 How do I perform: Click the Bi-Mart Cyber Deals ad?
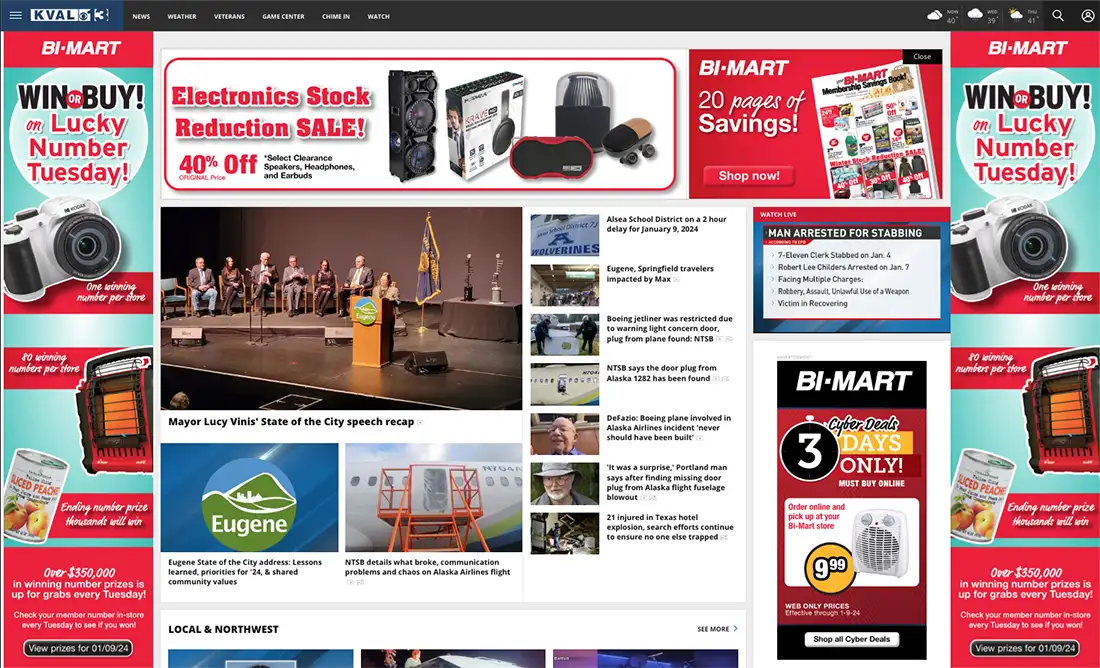[x=852, y=510]
